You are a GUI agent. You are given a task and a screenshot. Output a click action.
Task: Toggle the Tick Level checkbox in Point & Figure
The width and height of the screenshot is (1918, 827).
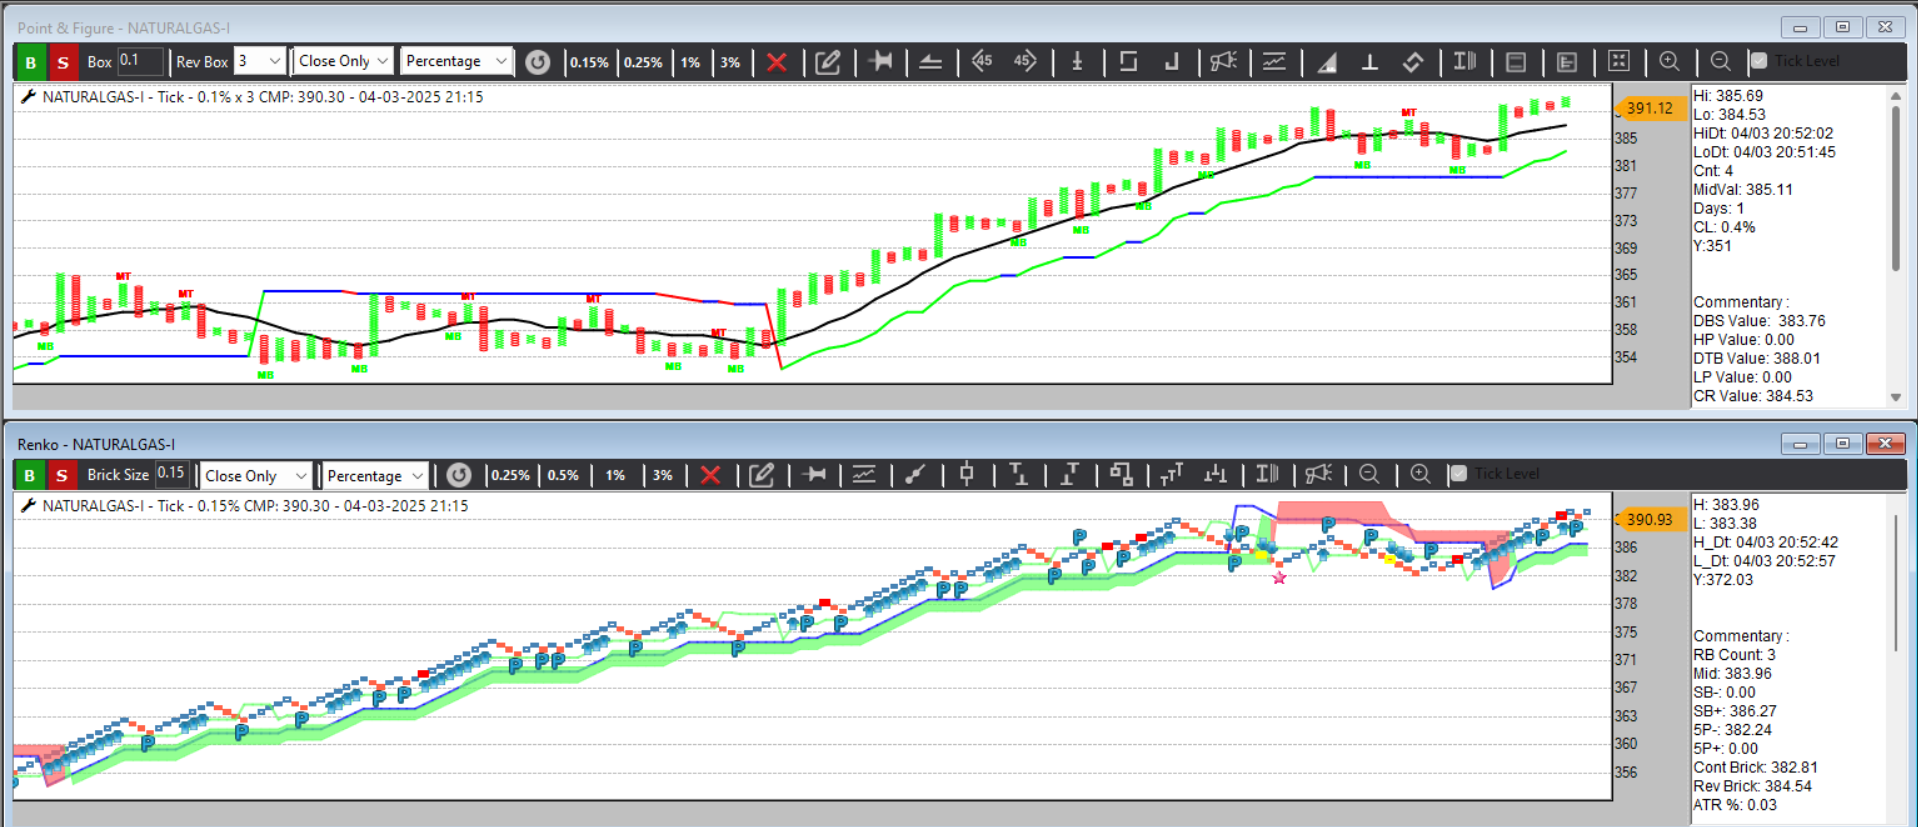(x=1759, y=61)
